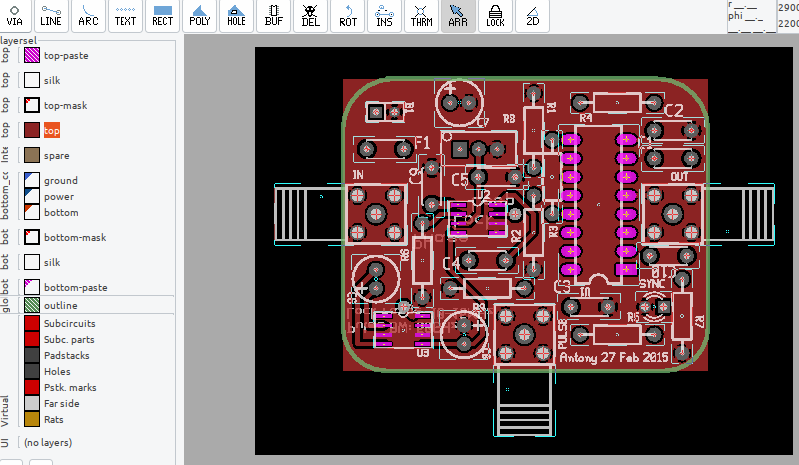Select the VIA tool
Image resolution: width=799 pixels, height=465 pixels.
tap(14, 16)
